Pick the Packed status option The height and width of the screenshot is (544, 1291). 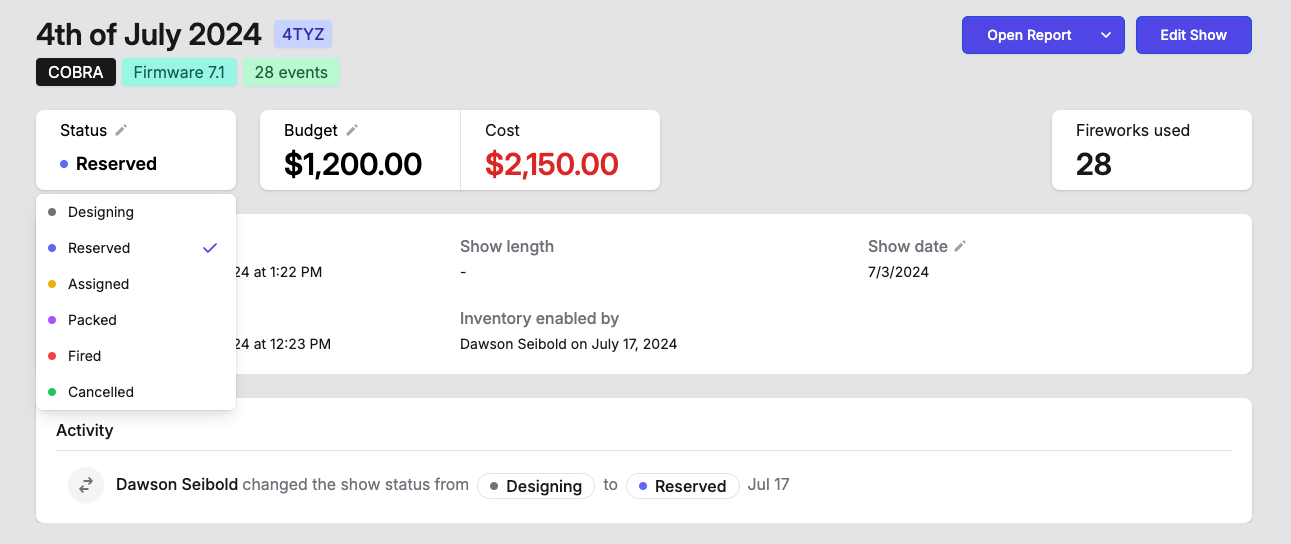coord(92,320)
